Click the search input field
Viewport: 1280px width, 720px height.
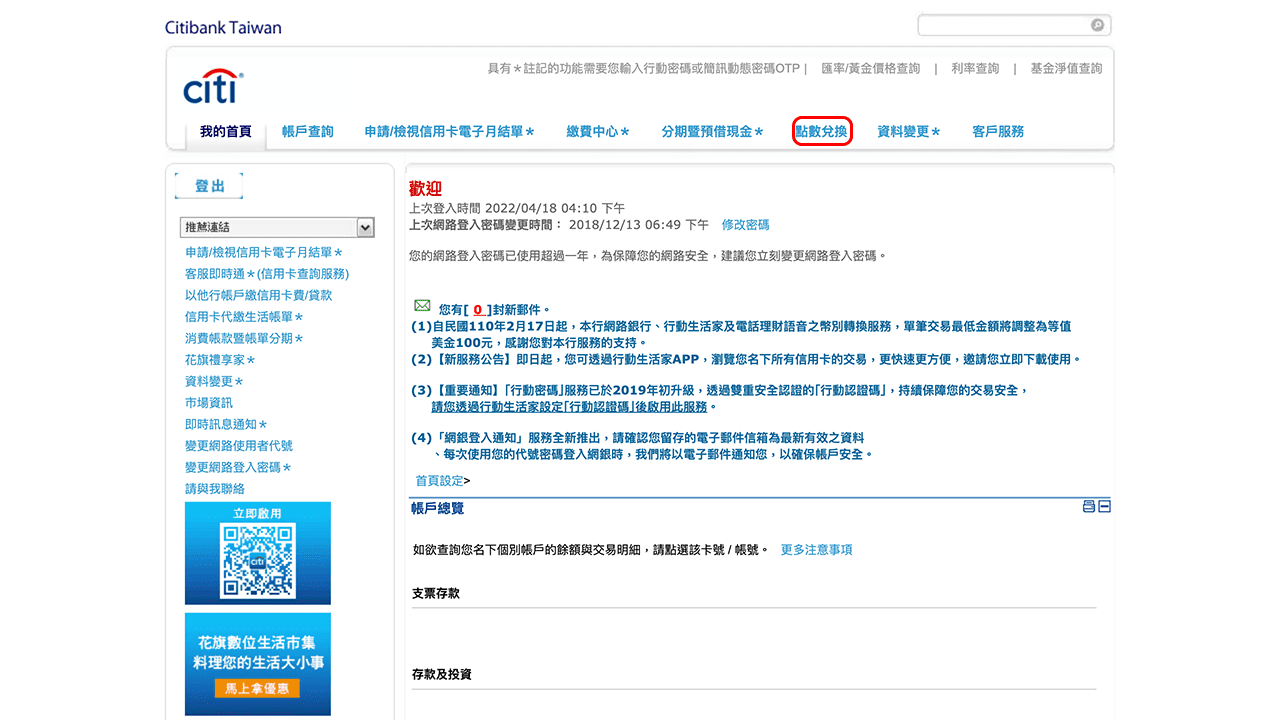tap(1003, 25)
